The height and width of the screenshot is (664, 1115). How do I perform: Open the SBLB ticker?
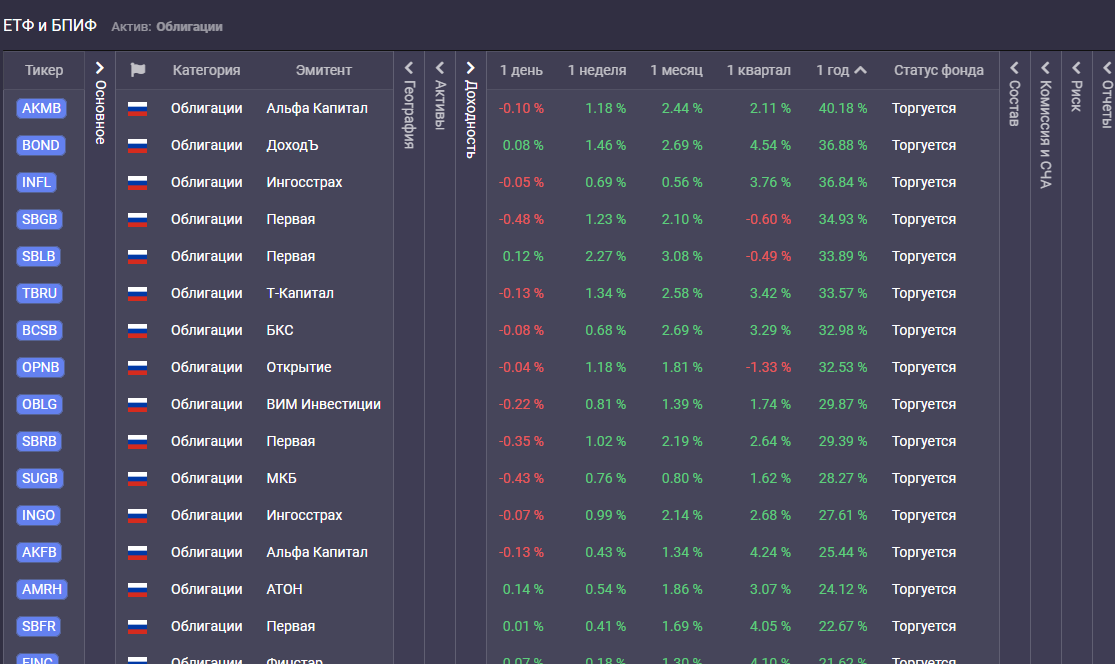coord(38,256)
